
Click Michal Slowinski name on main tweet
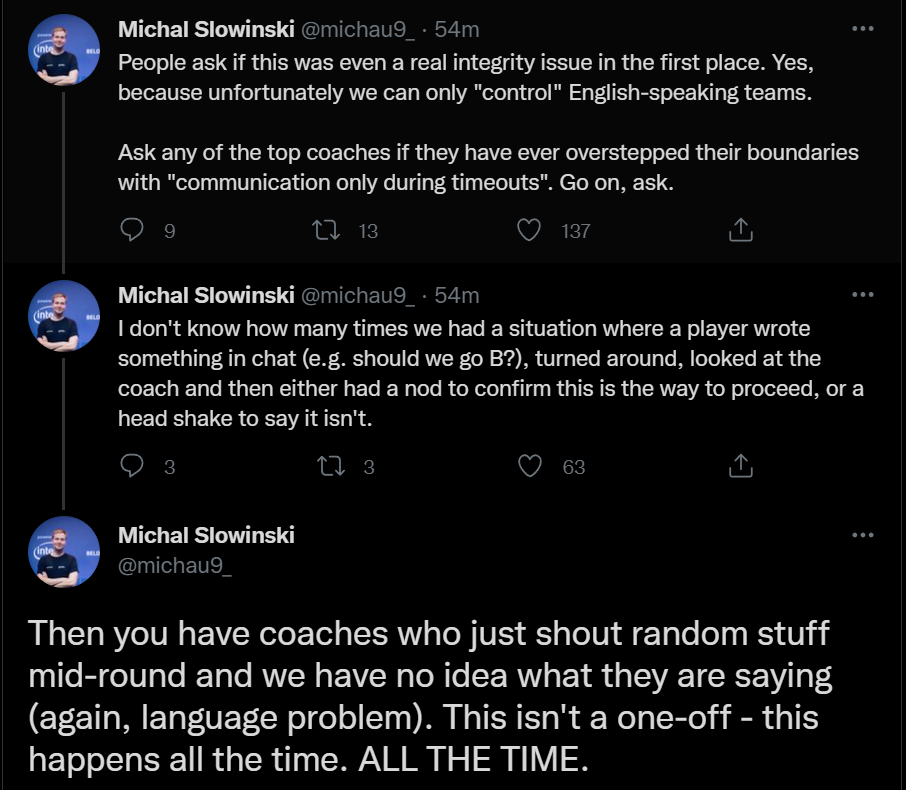tap(206, 535)
